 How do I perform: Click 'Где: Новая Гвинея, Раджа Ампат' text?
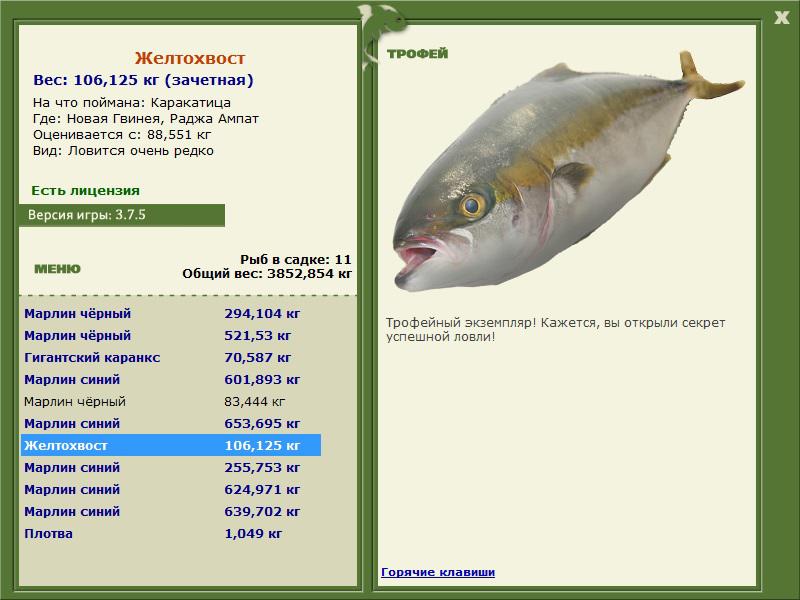coord(146,119)
